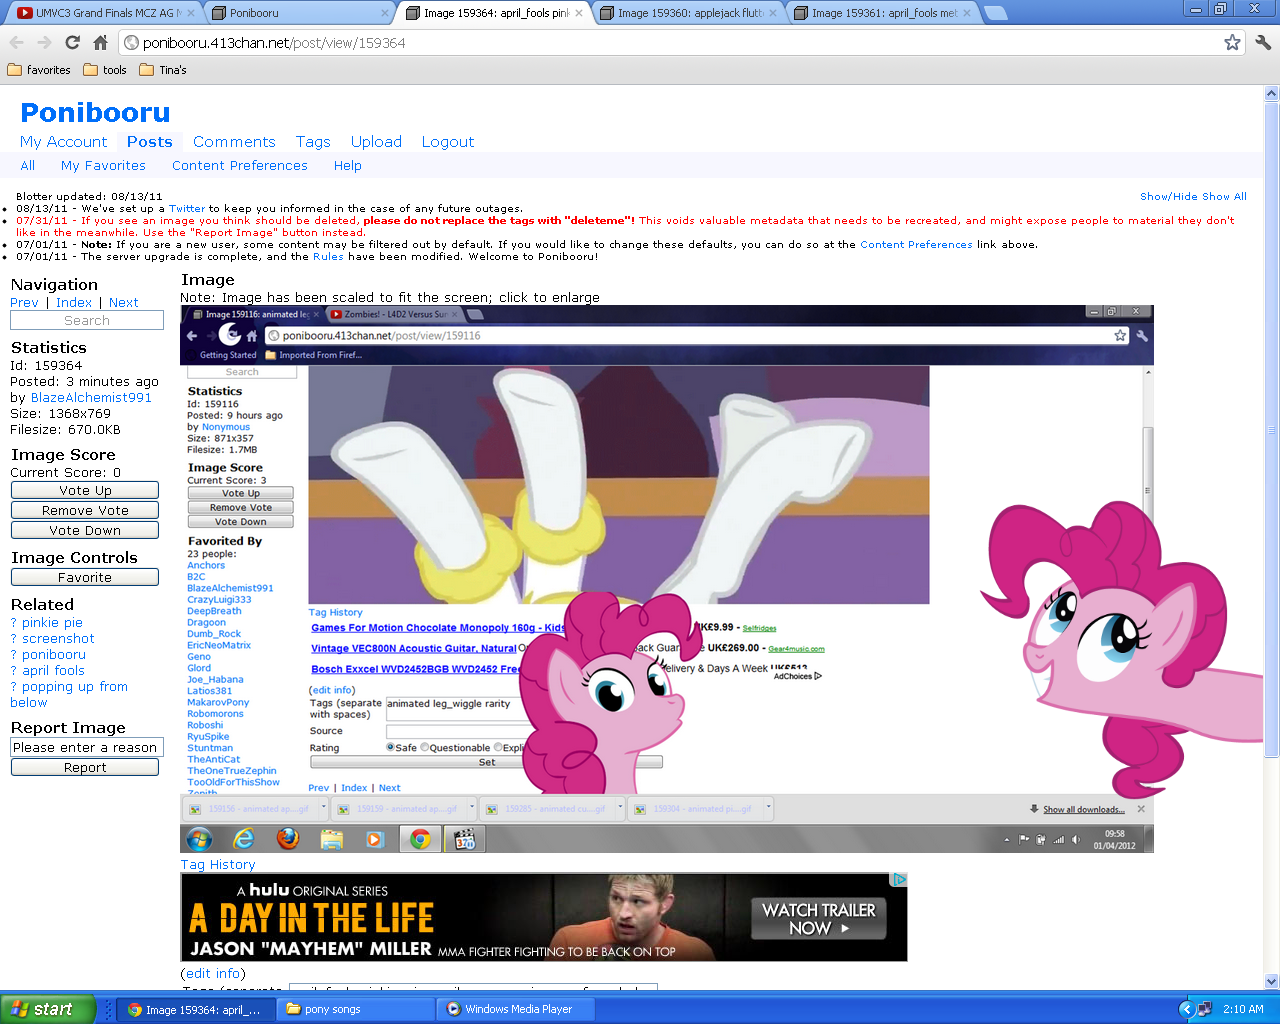Viewport: 1280px width, 1024px height.
Task: Click Show All on the blotter
Action: [1225, 197]
